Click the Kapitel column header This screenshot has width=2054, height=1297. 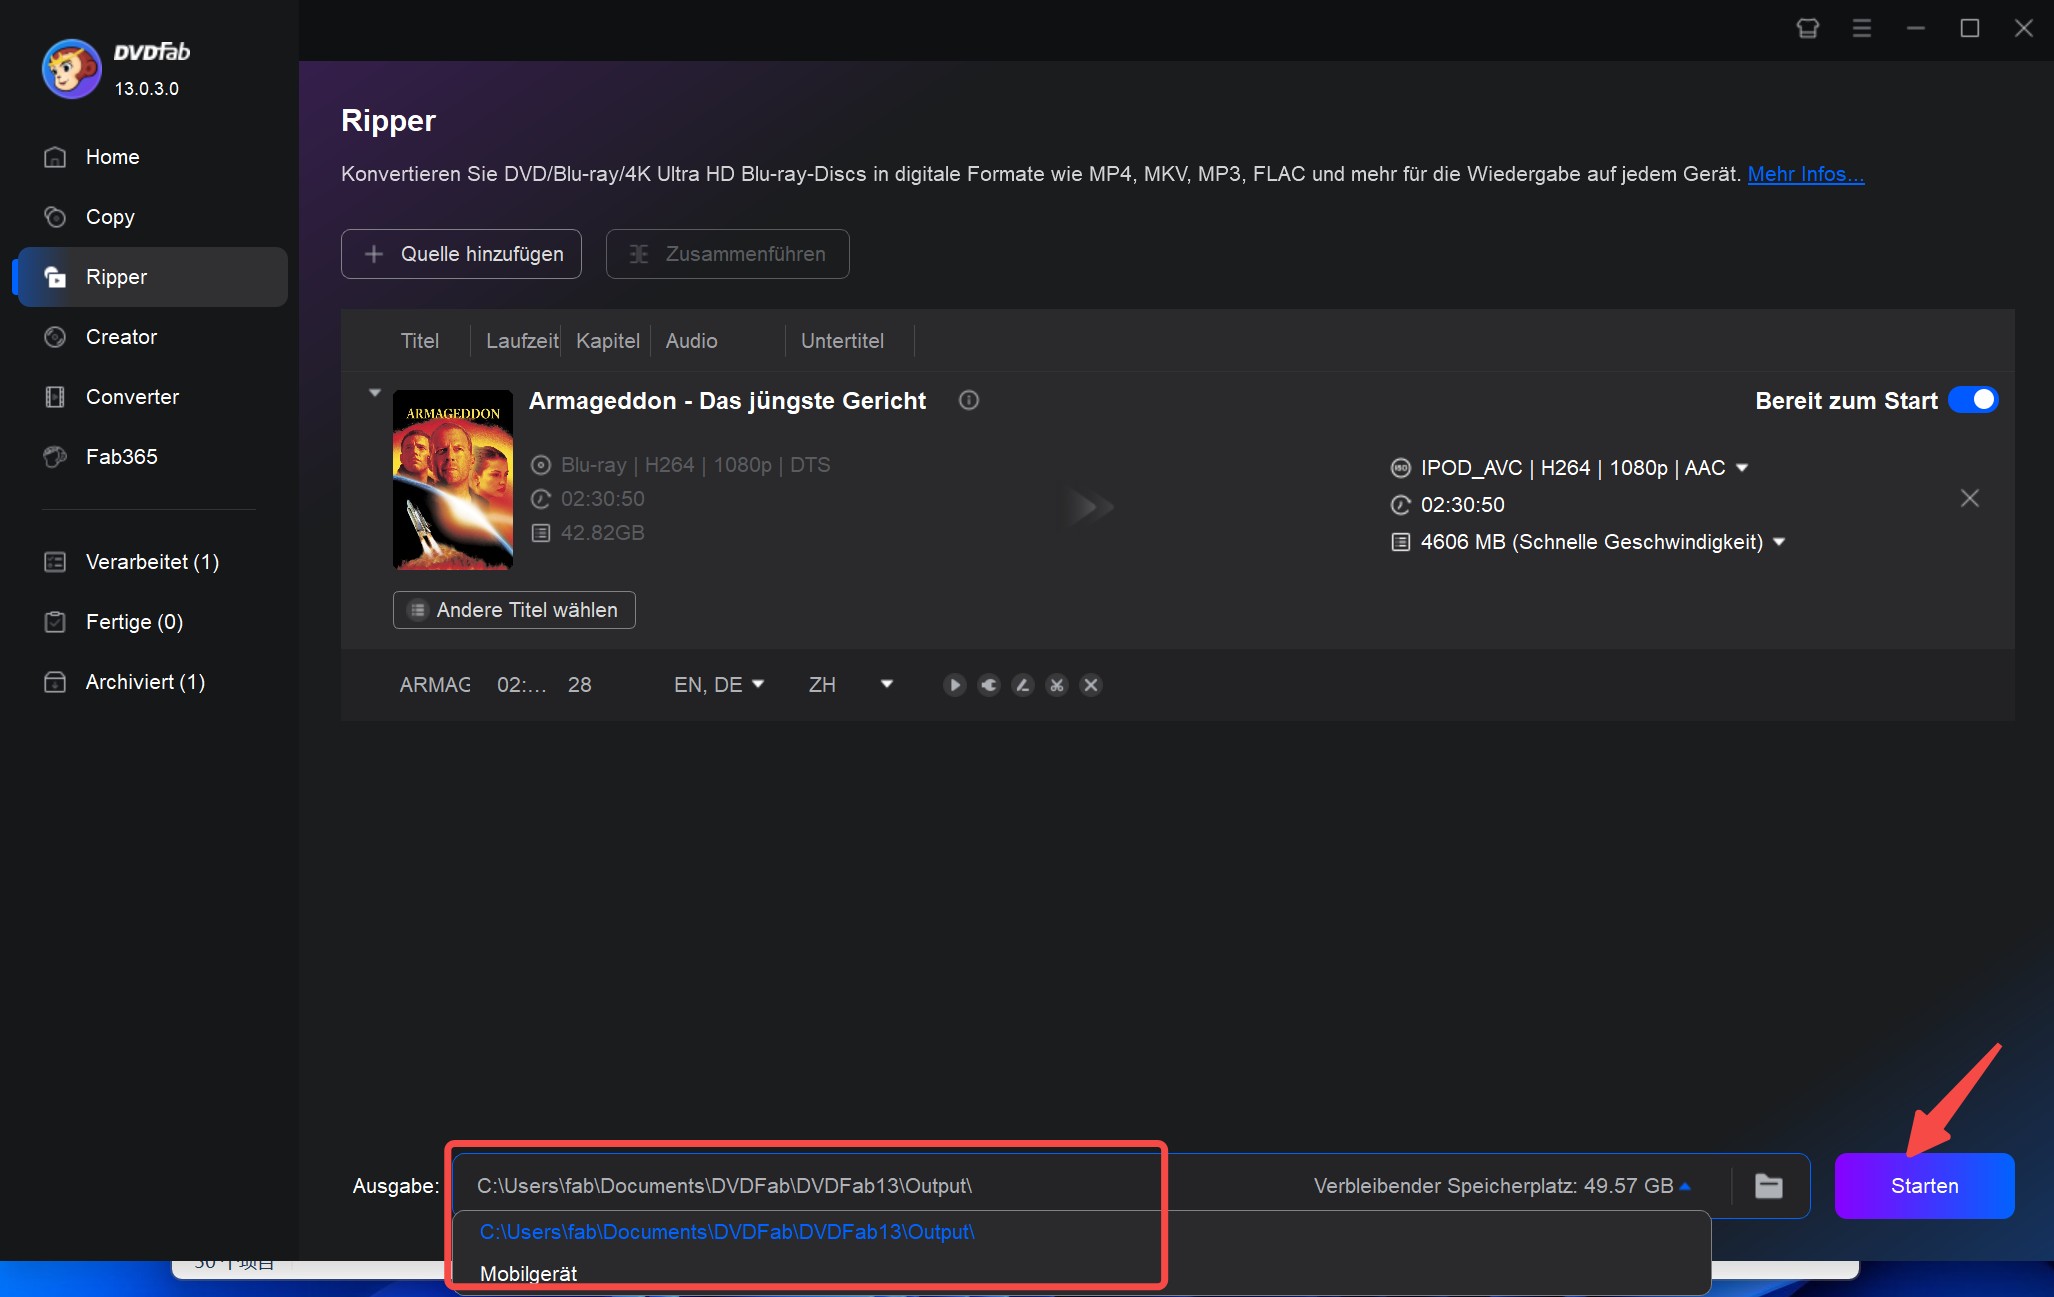pyautogui.click(x=608, y=341)
